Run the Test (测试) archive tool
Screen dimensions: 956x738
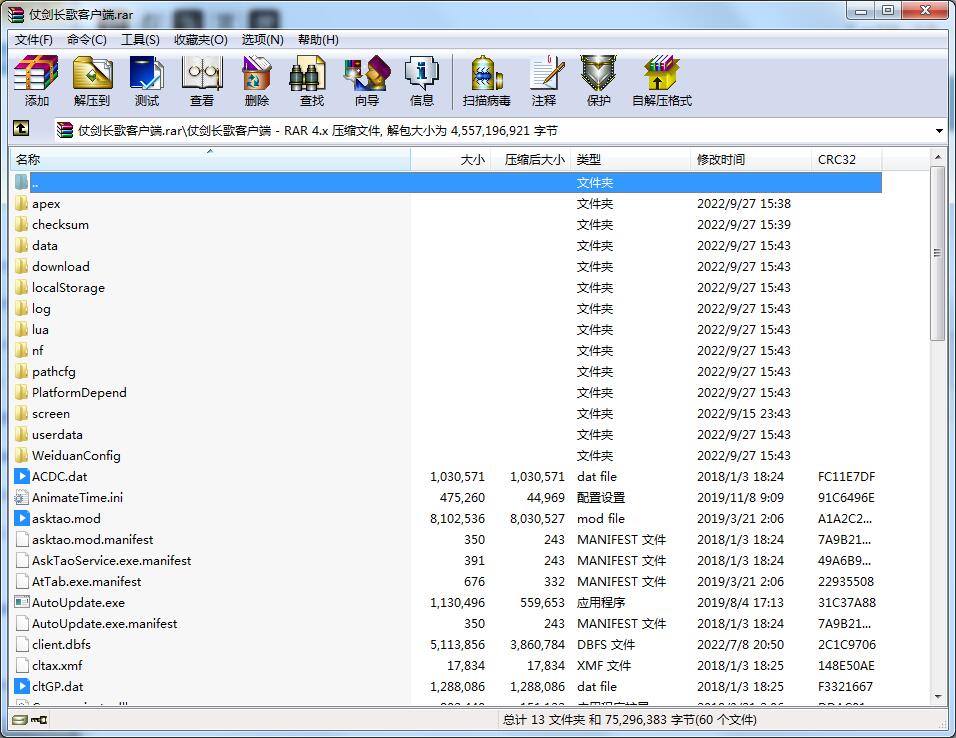[x=147, y=80]
